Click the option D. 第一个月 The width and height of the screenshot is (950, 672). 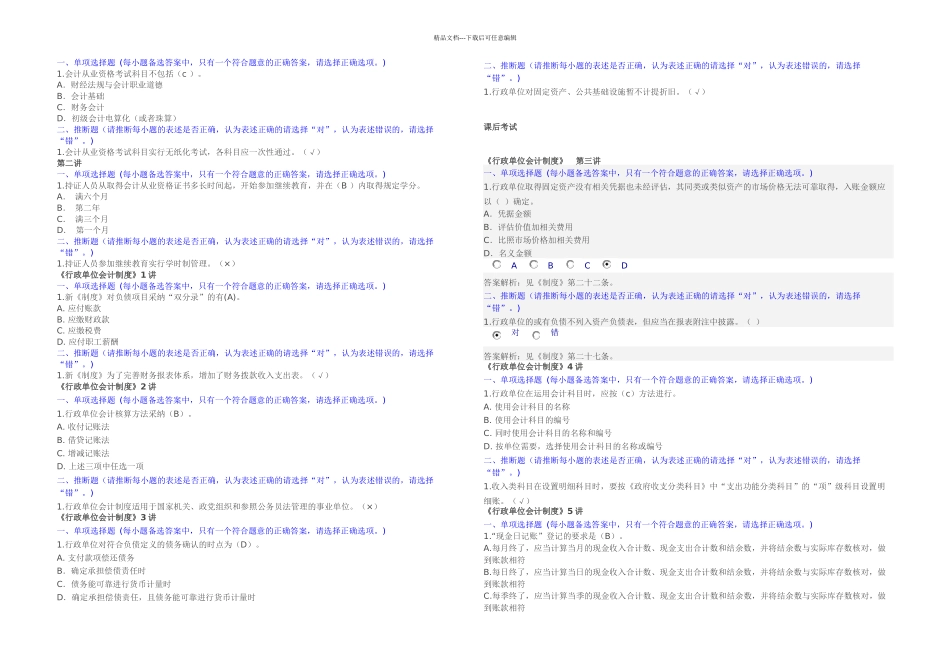[x=82, y=230]
